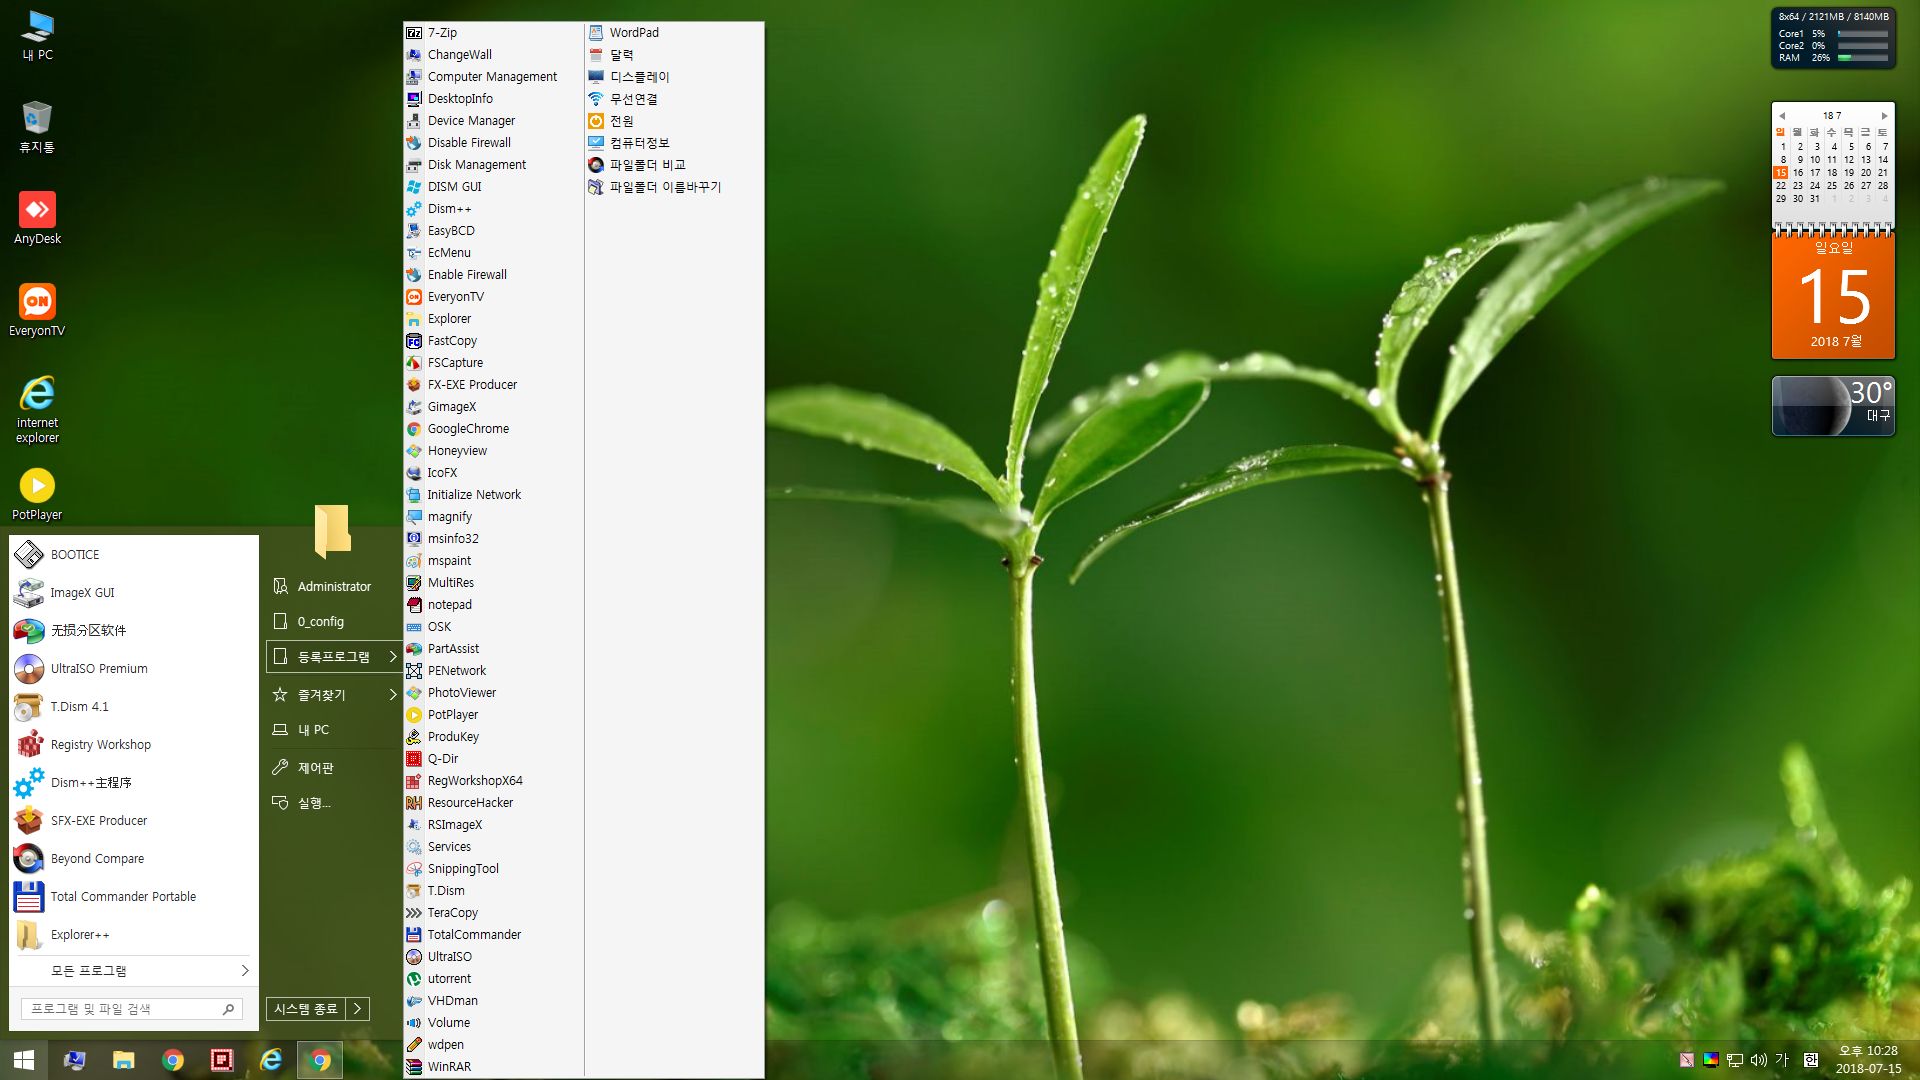Open File Explorer in the taskbar

click(123, 1060)
